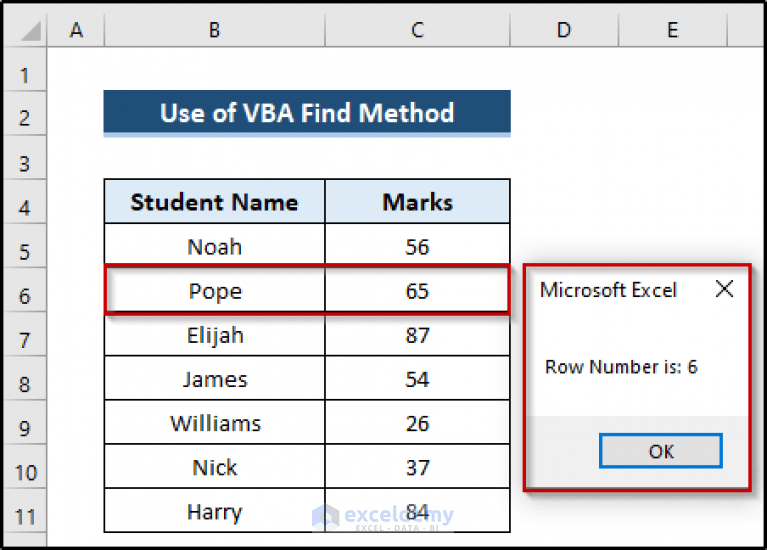Select row 3 header

tap(25, 158)
